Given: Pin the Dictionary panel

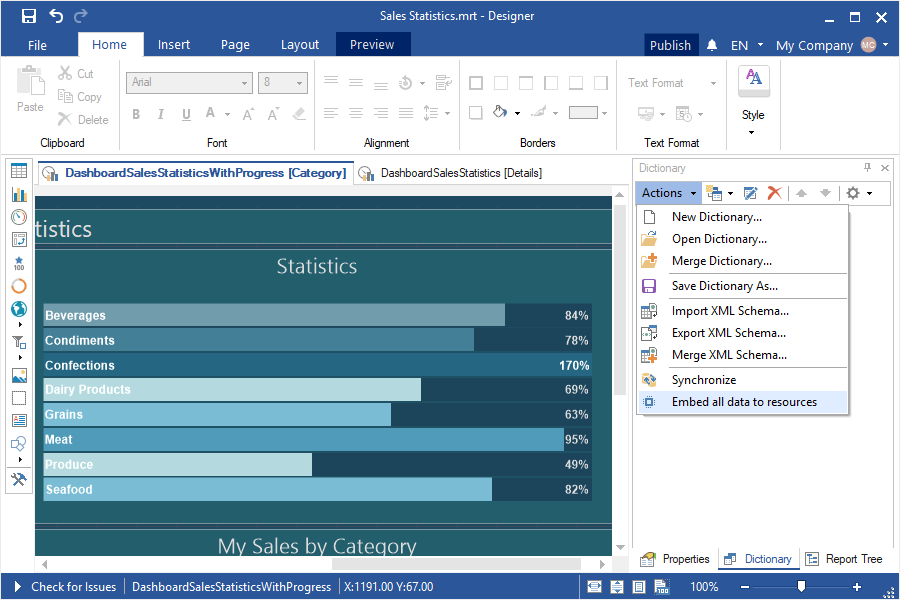Looking at the screenshot, I should [867, 168].
